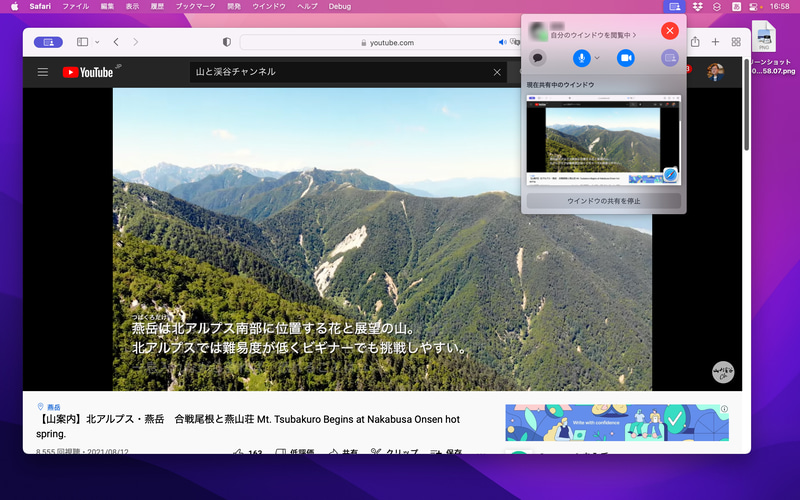Click the 現在共有中のウインドウ heading
800x500 pixels.
[560, 85]
